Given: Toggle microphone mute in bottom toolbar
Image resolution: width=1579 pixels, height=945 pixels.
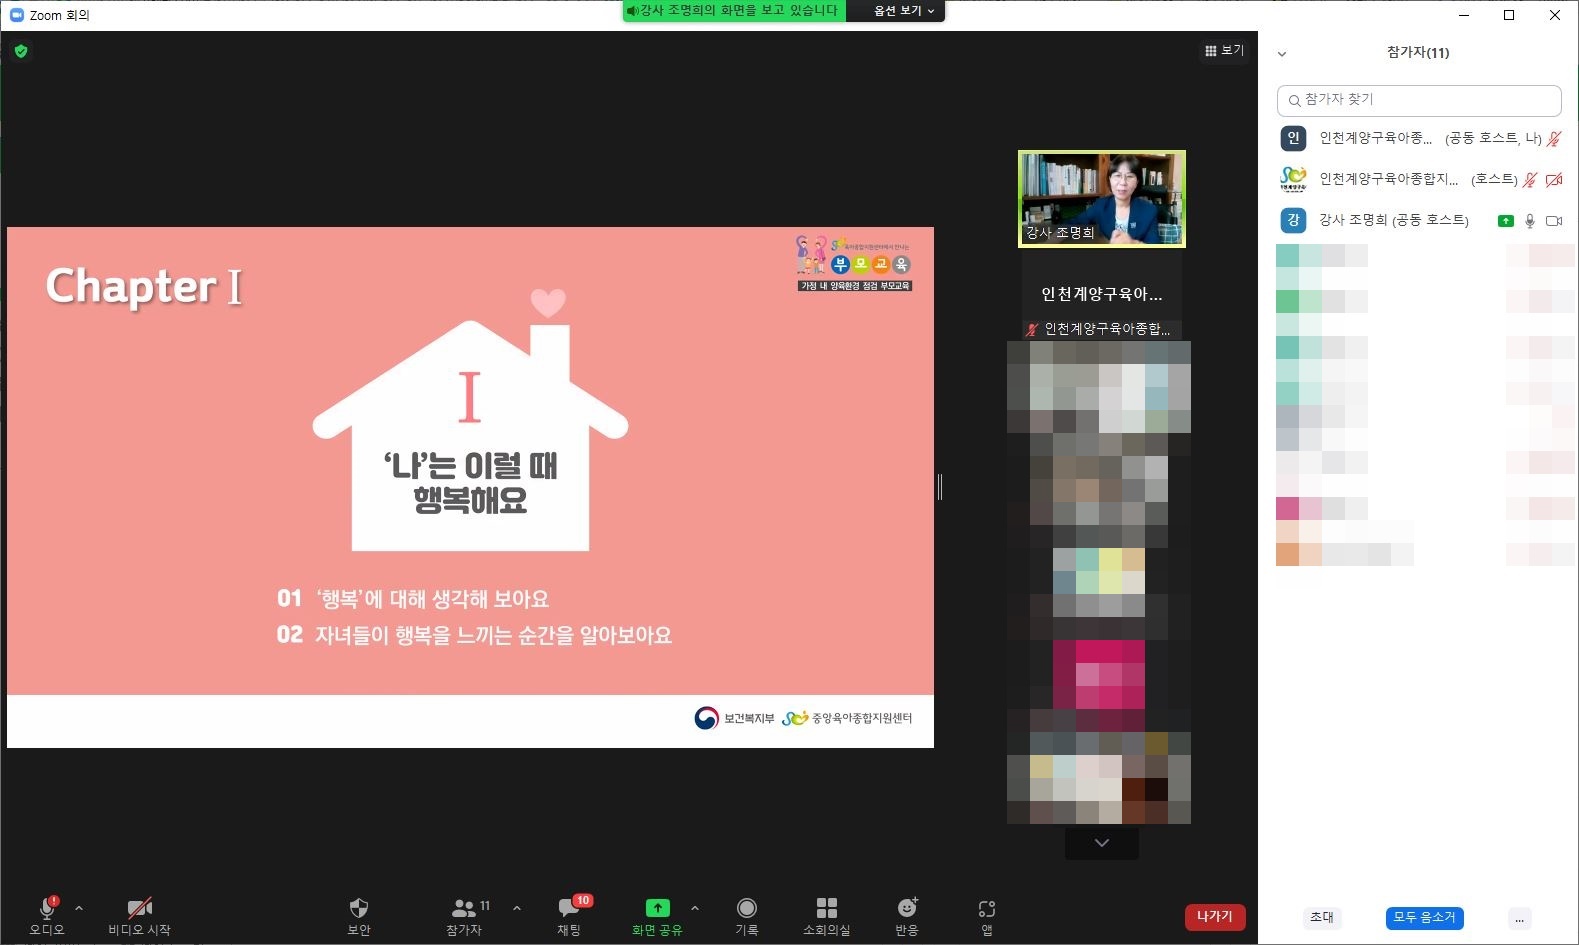Looking at the screenshot, I should coord(46,909).
